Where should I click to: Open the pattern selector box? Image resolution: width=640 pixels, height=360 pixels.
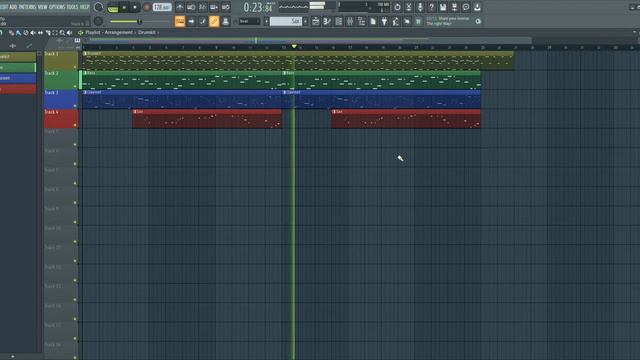click(286, 22)
